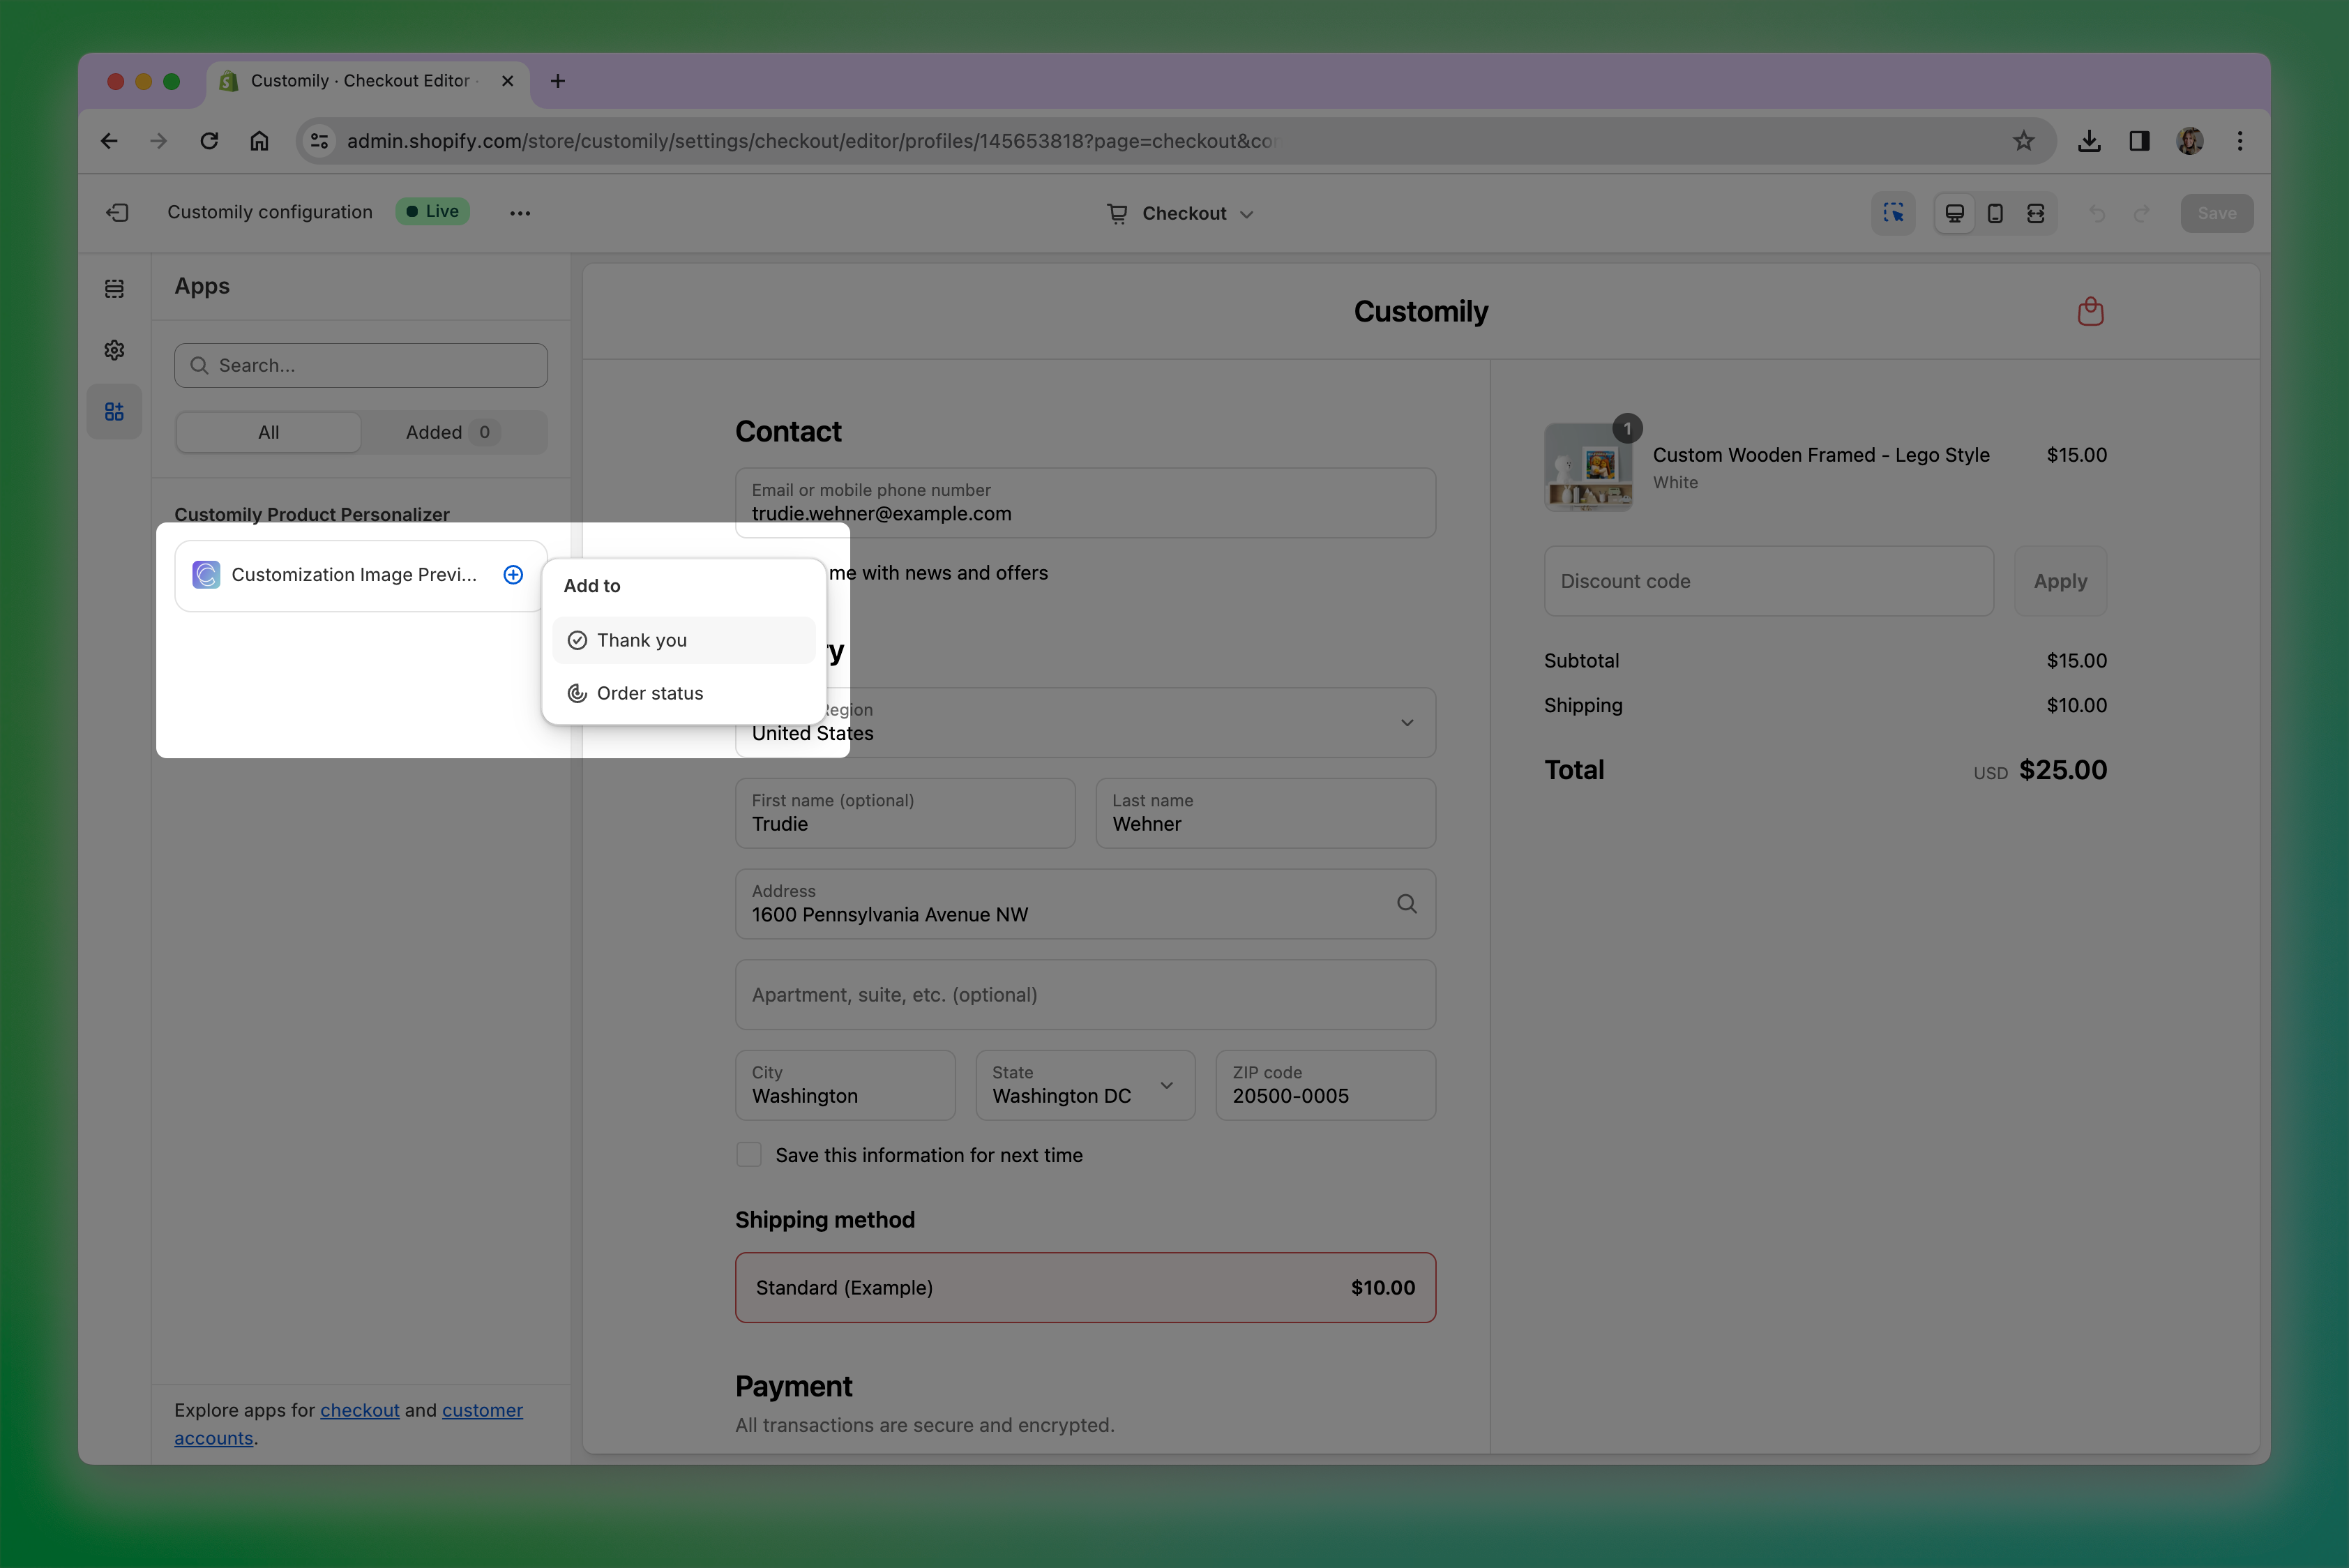Toggle the inspector selection tool icon

click(1893, 213)
